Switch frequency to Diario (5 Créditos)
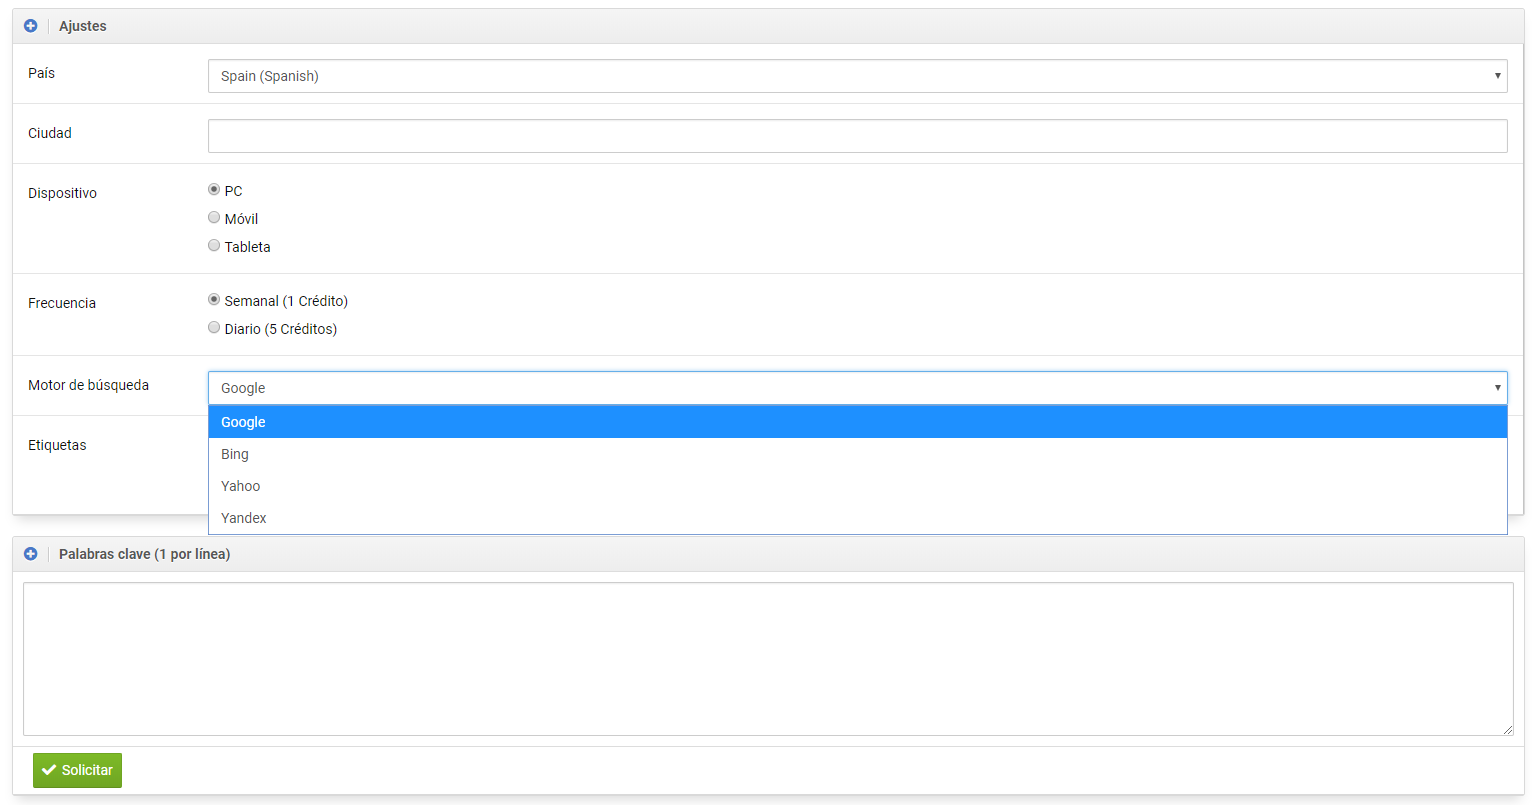Screen dimensions: 1539x805 (x=214, y=328)
